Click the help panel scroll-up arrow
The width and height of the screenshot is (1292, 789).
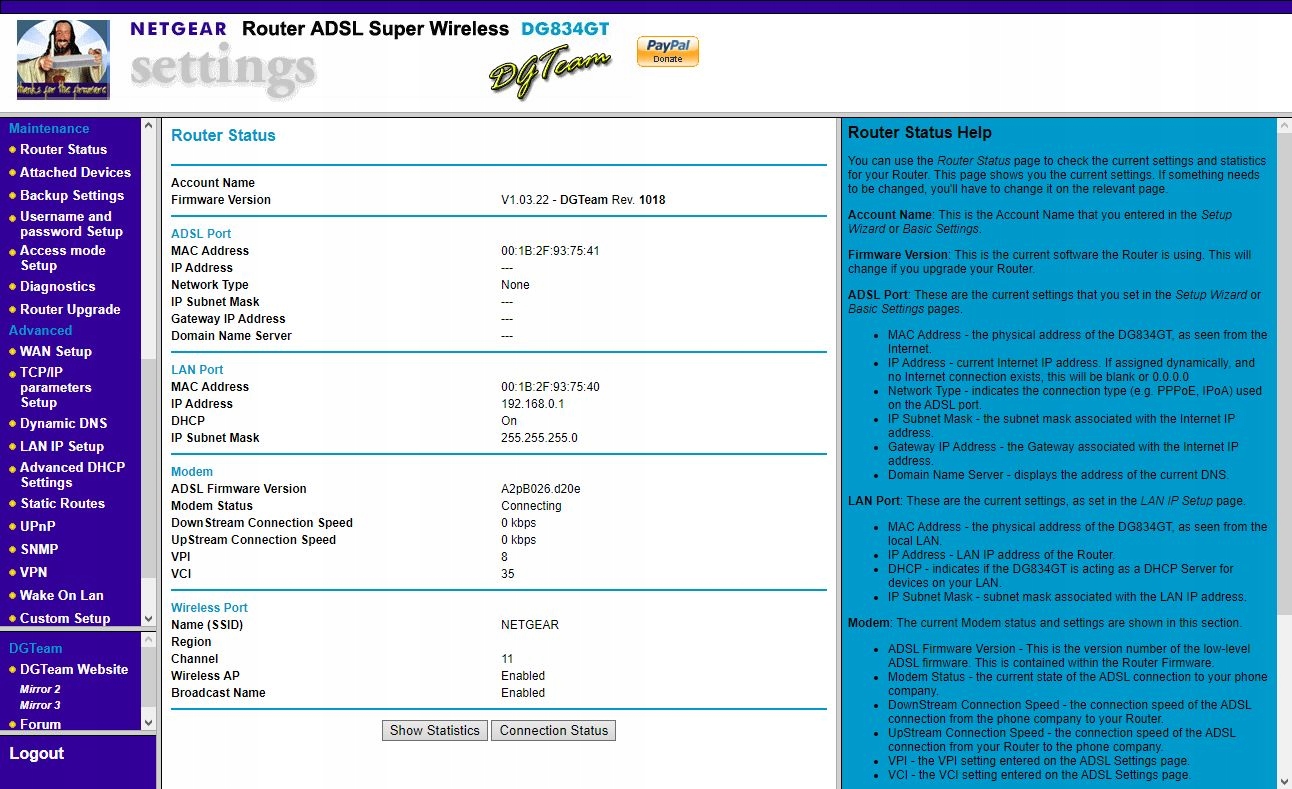[x=1284, y=126]
